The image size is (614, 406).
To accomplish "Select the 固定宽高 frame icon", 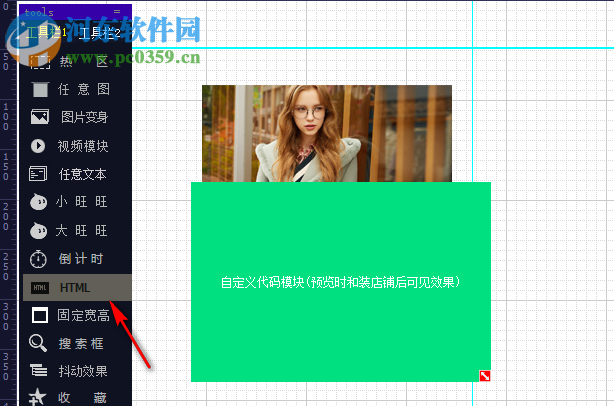I will [40, 315].
